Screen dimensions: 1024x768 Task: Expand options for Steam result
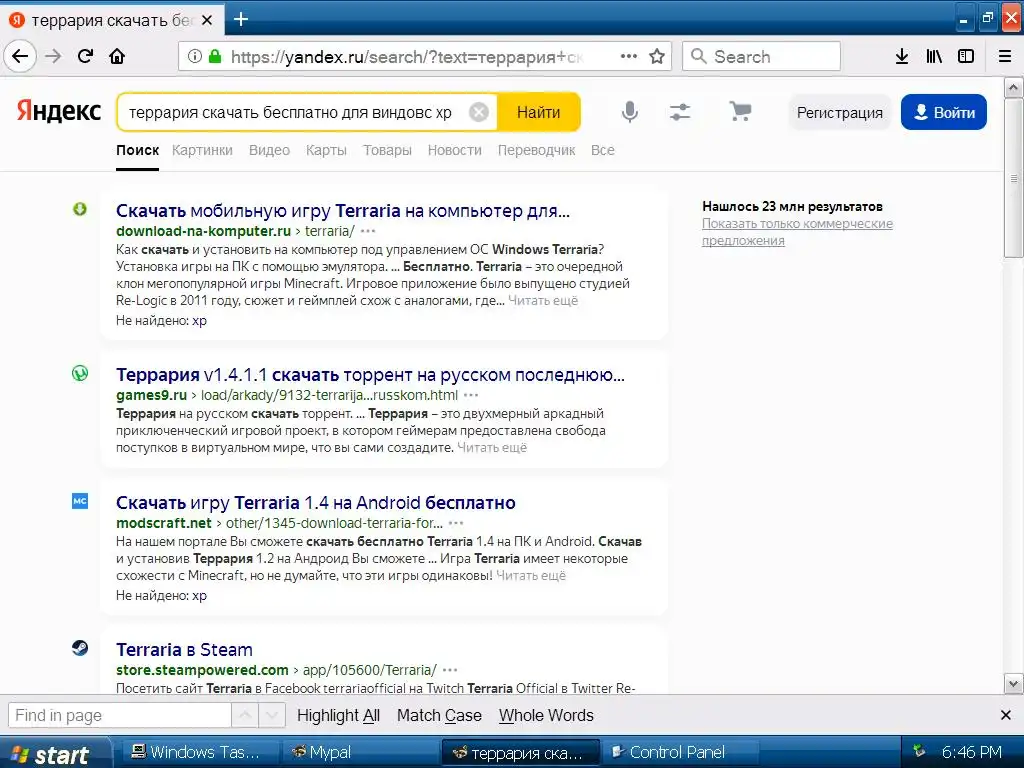450,670
